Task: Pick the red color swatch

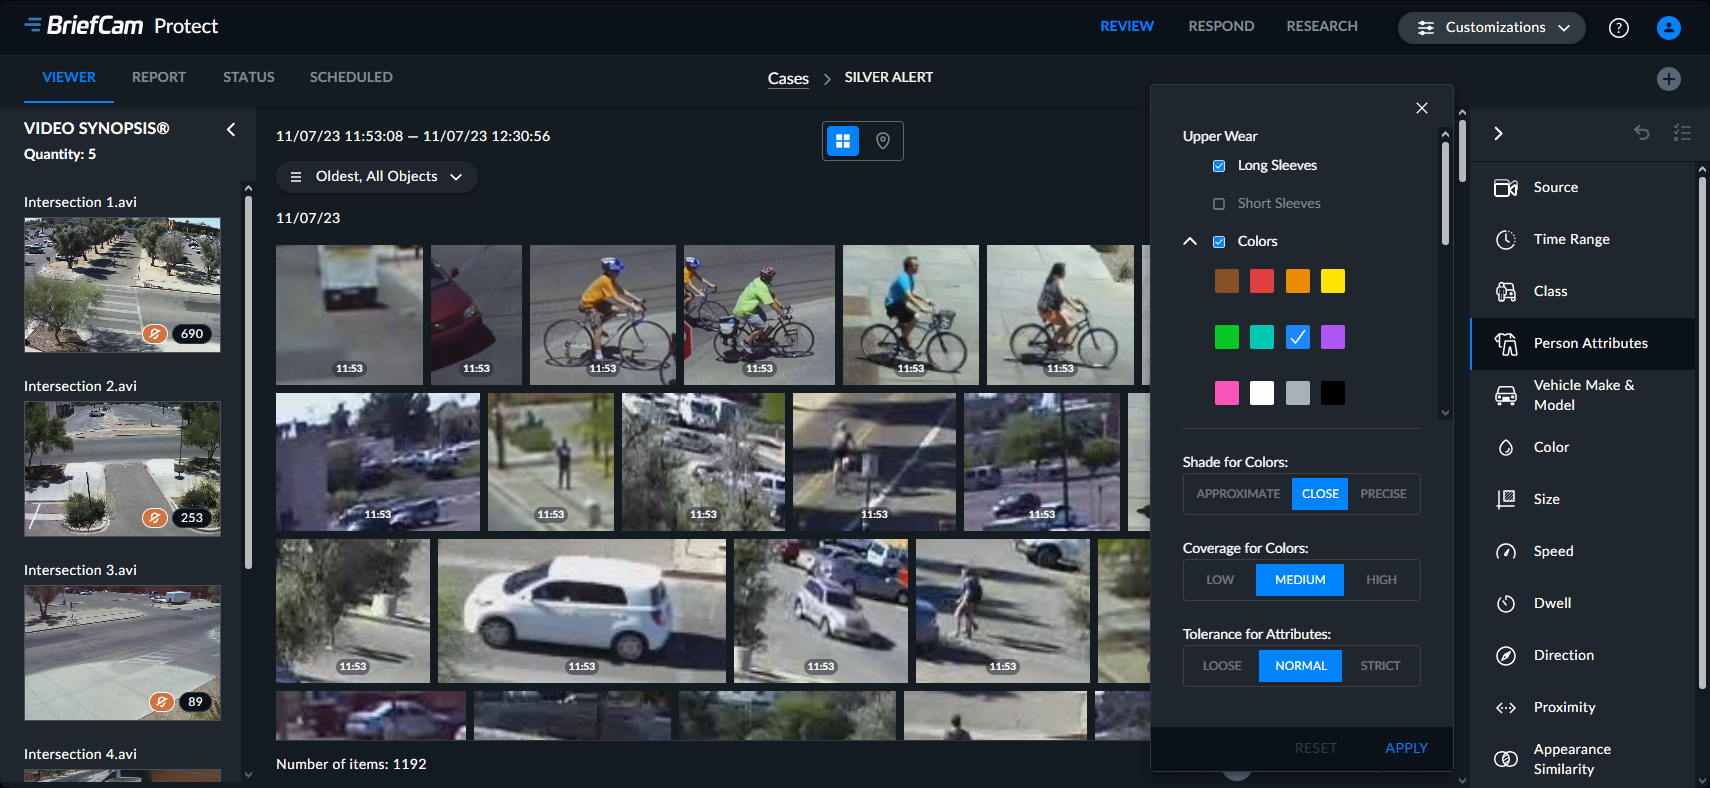Action: (x=1262, y=281)
